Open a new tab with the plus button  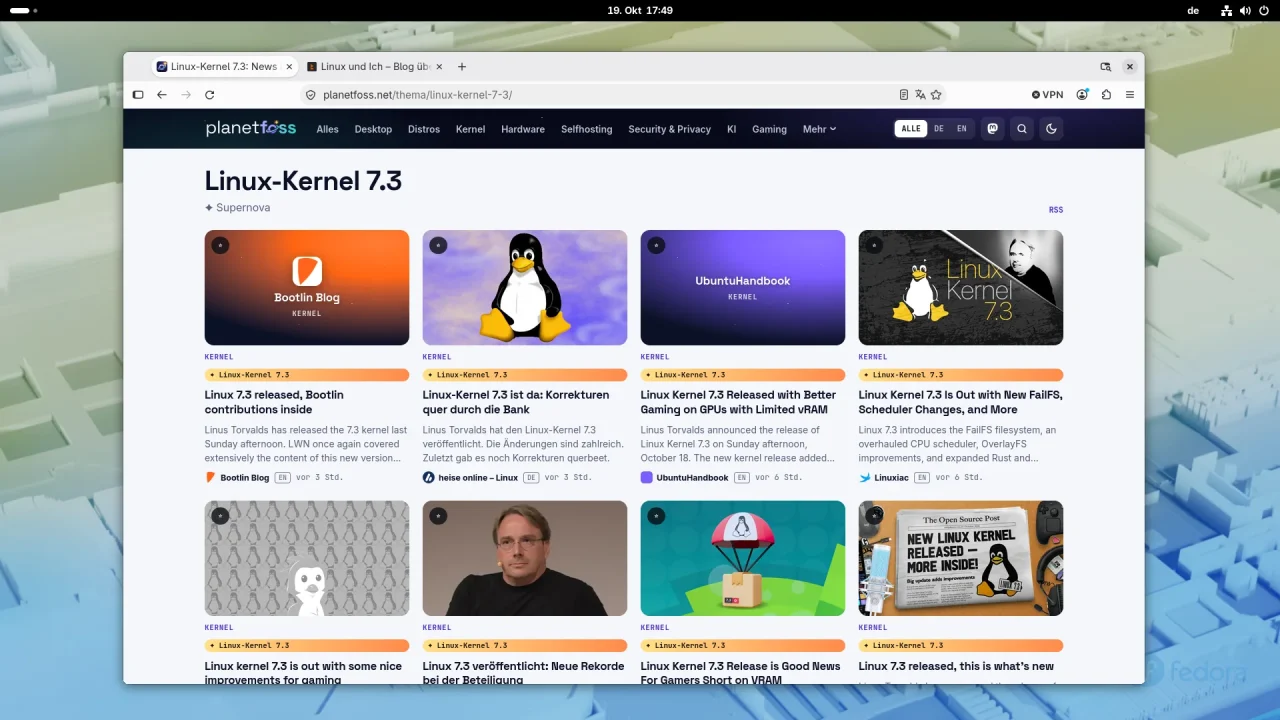[462, 67]
